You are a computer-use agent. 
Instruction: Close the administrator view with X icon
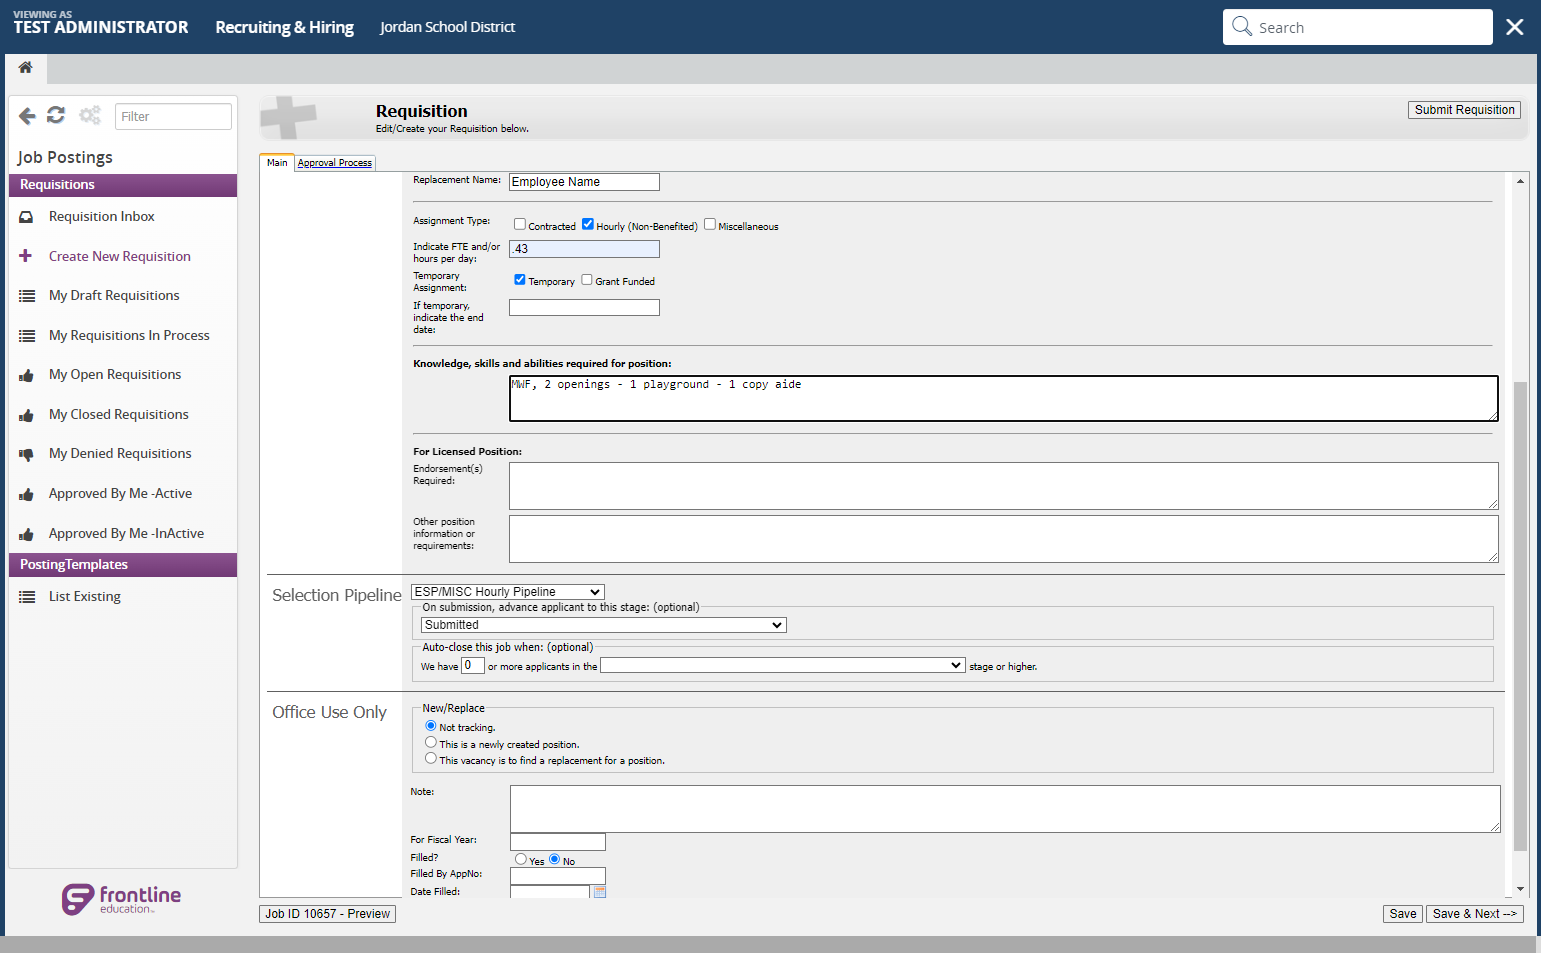click(1515, 27)
